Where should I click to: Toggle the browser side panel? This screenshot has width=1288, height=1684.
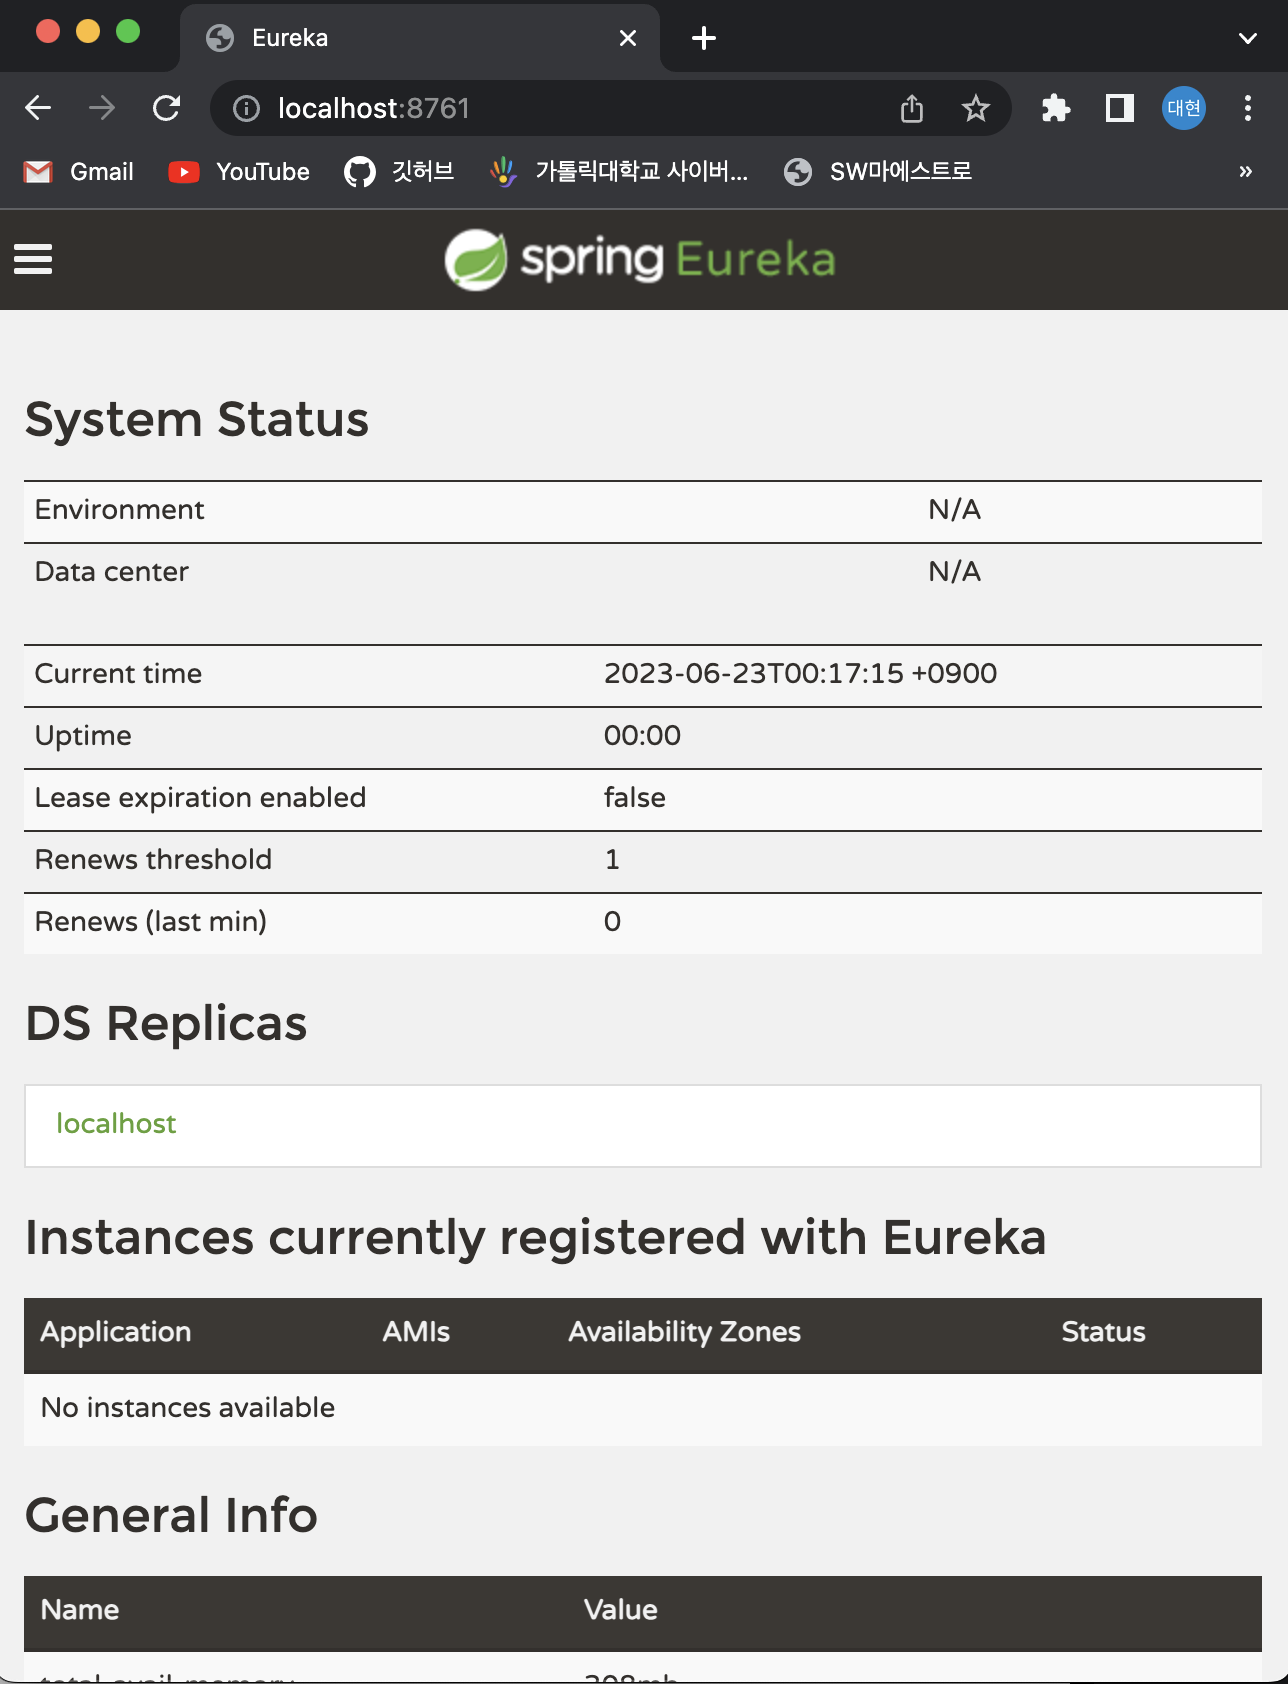[x=1120, y=108]
